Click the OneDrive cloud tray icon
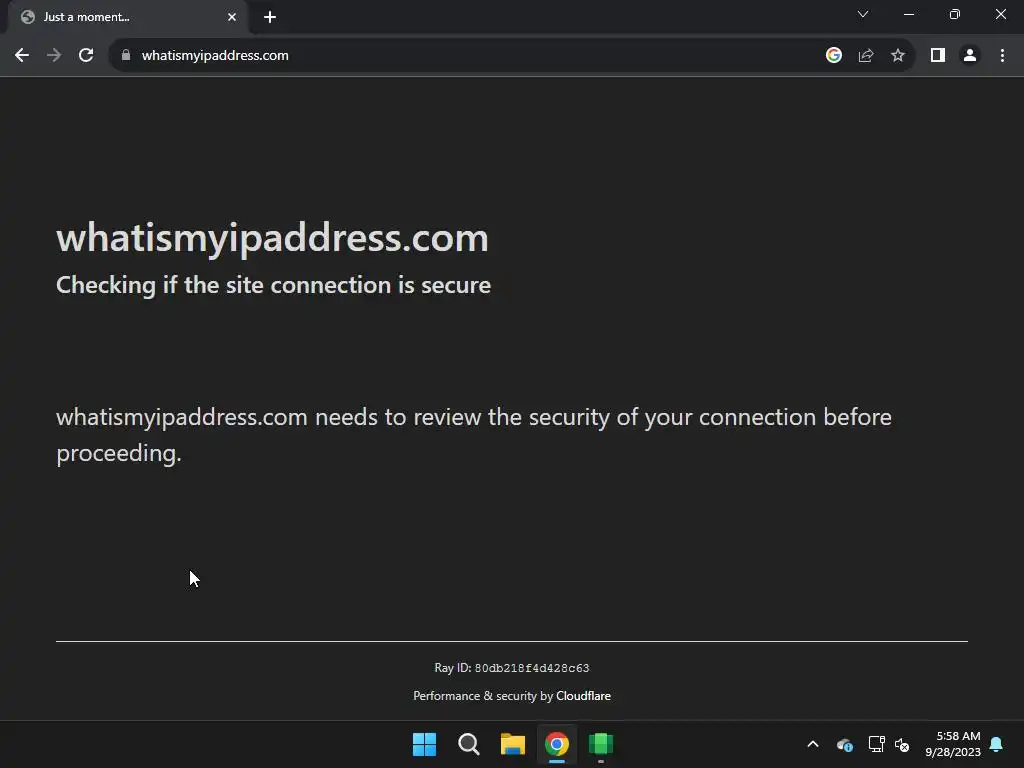 click(x=844, y=744)
